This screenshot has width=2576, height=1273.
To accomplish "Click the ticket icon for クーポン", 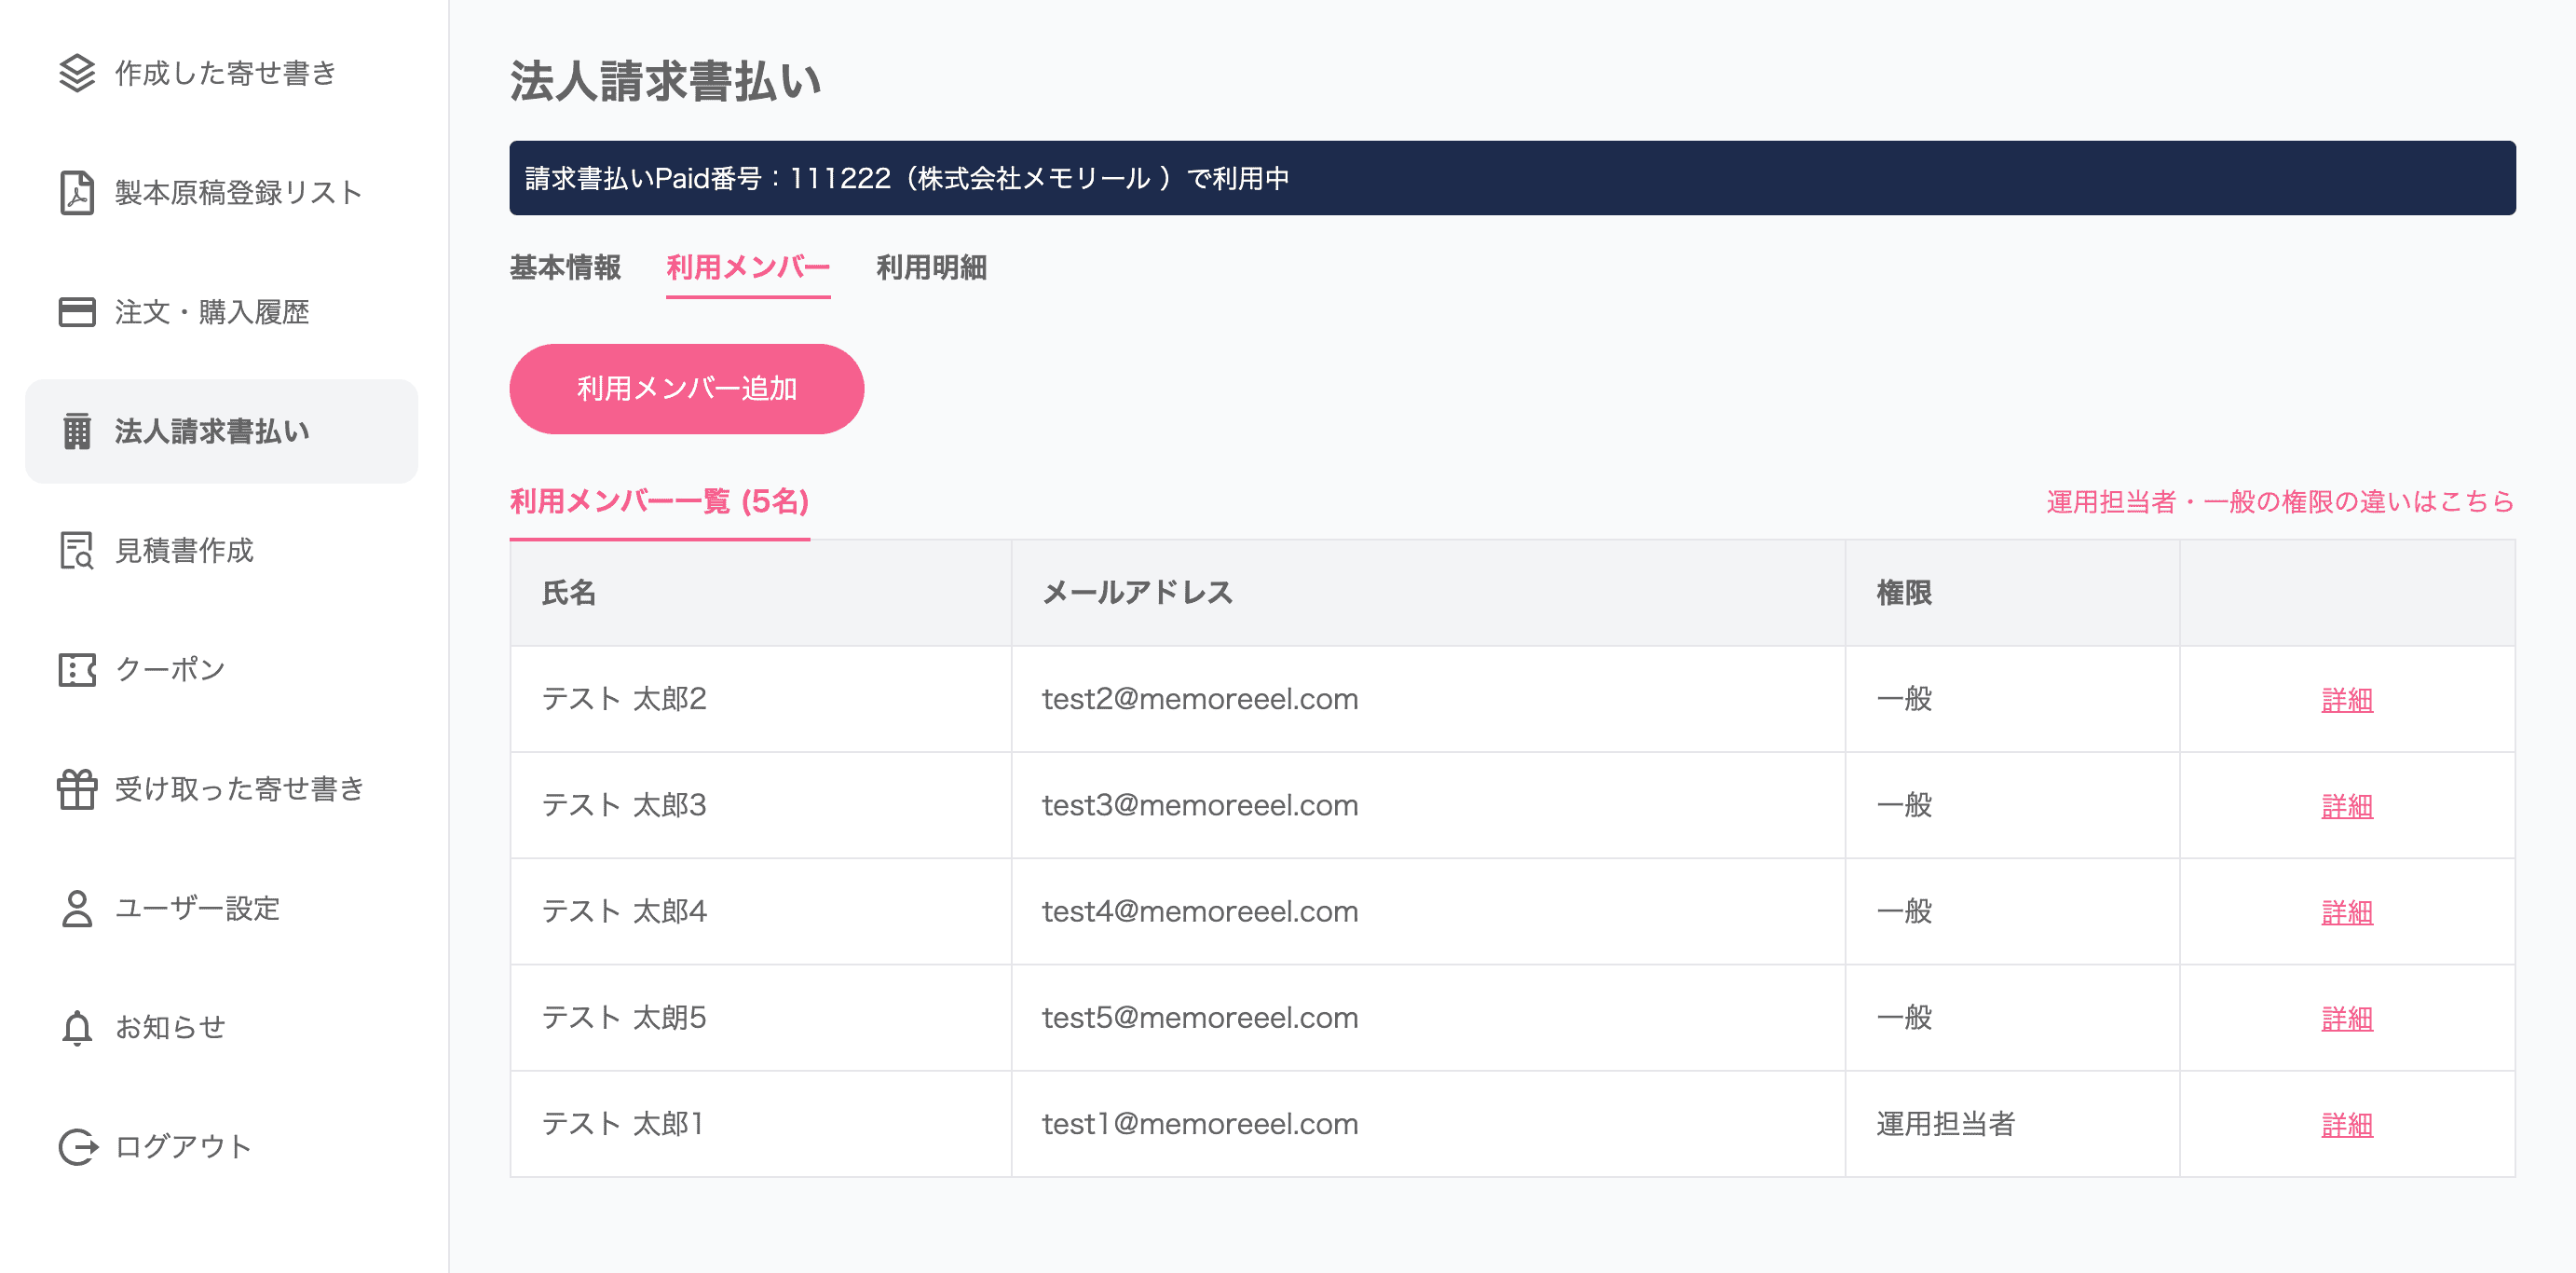I will click(77, 669).
